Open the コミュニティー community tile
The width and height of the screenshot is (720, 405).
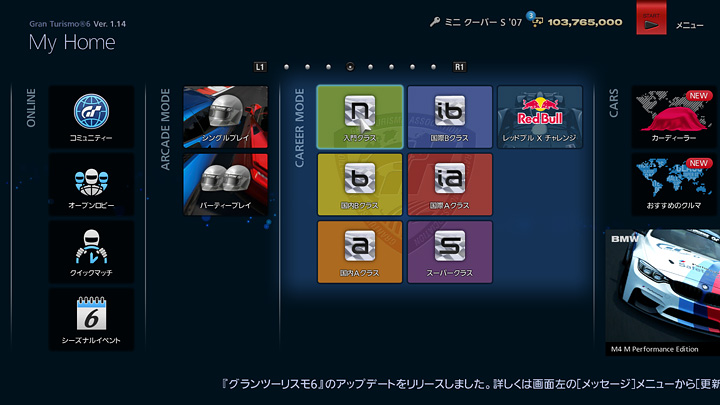pyautogui.click(x=91, y=116)
